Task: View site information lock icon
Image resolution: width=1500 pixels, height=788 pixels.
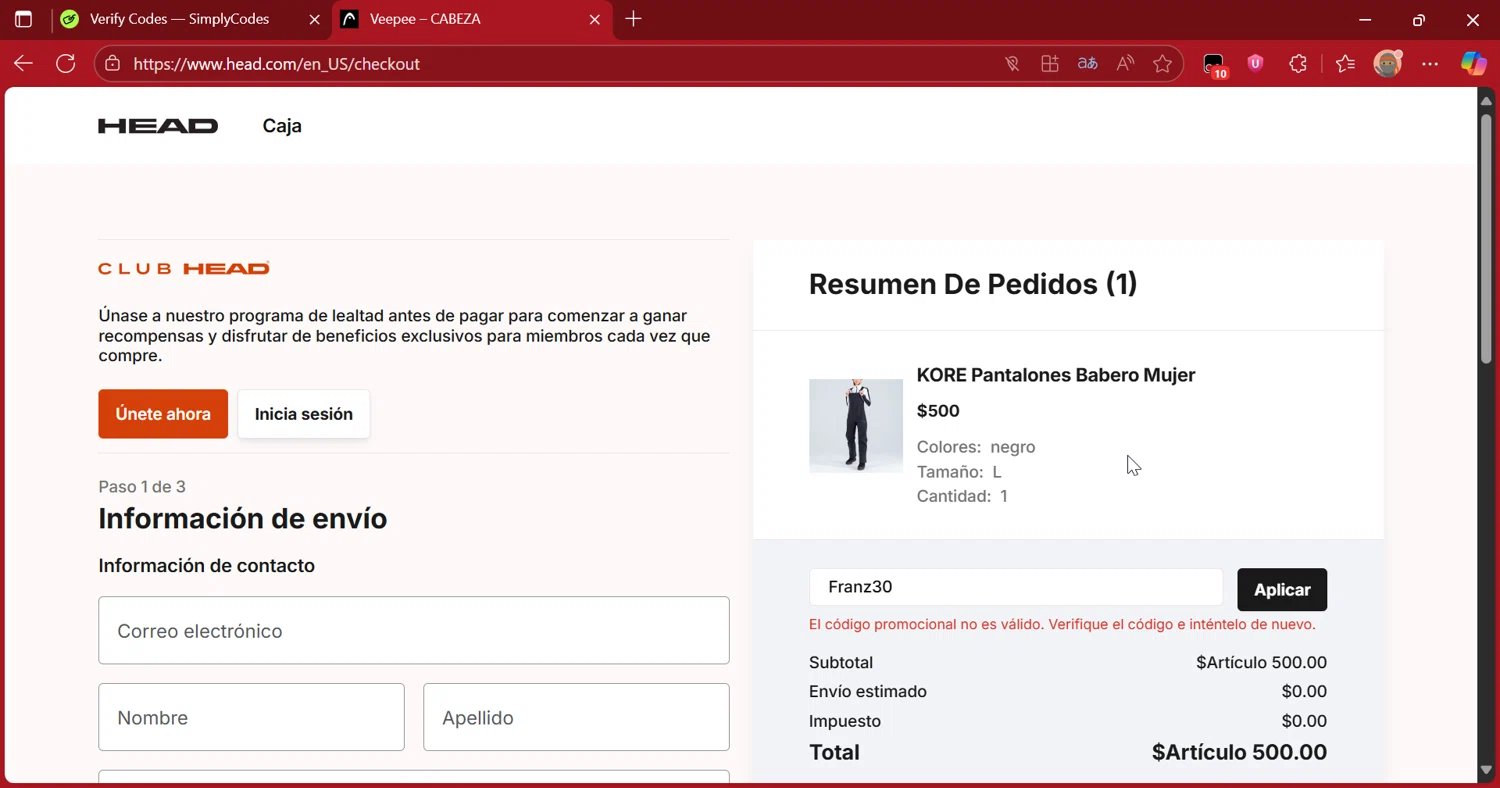Action: point(113,64)
